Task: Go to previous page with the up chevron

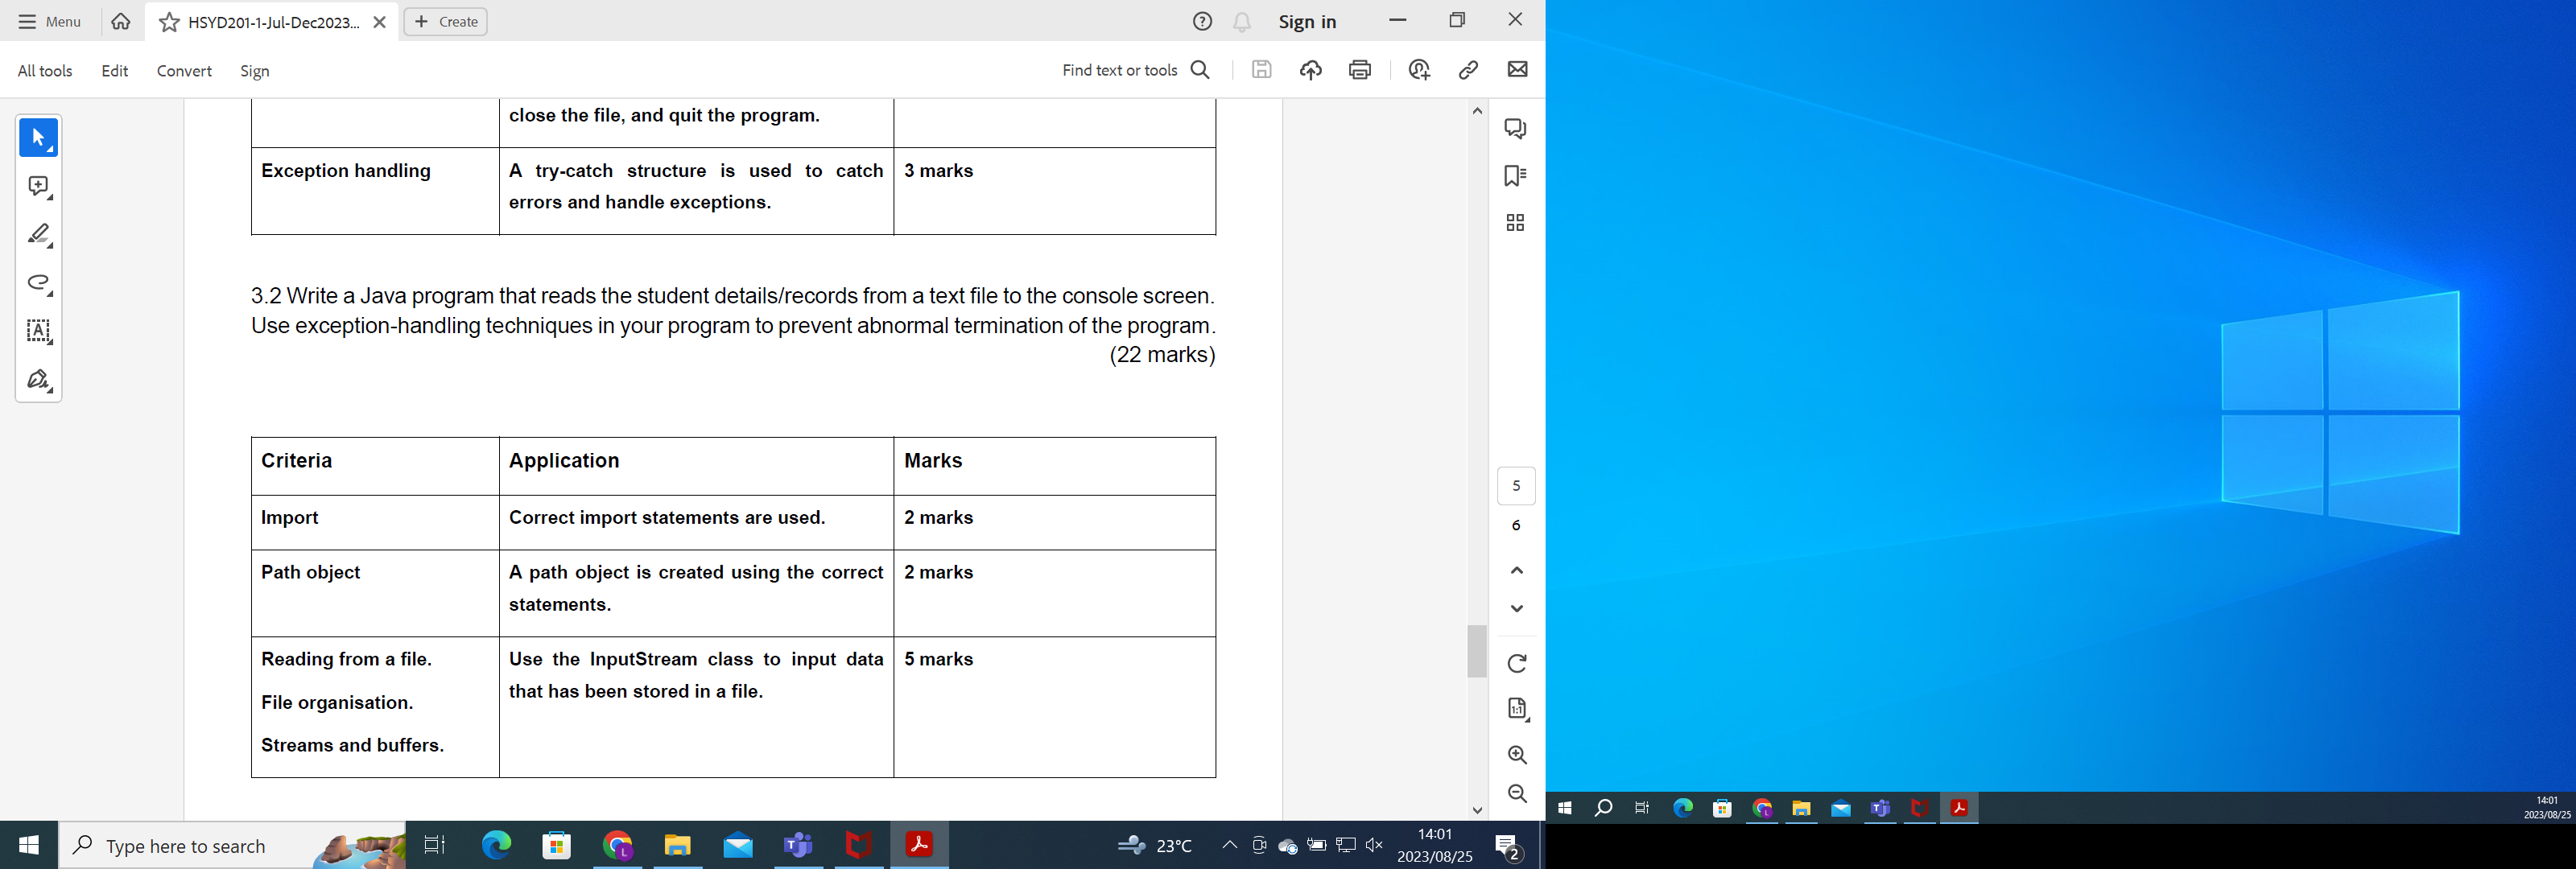Action: pos(1516,570)
